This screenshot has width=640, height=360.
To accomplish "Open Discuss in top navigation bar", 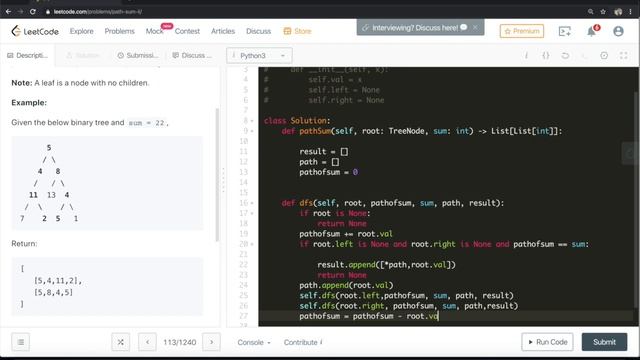I will tap(258, 31).
